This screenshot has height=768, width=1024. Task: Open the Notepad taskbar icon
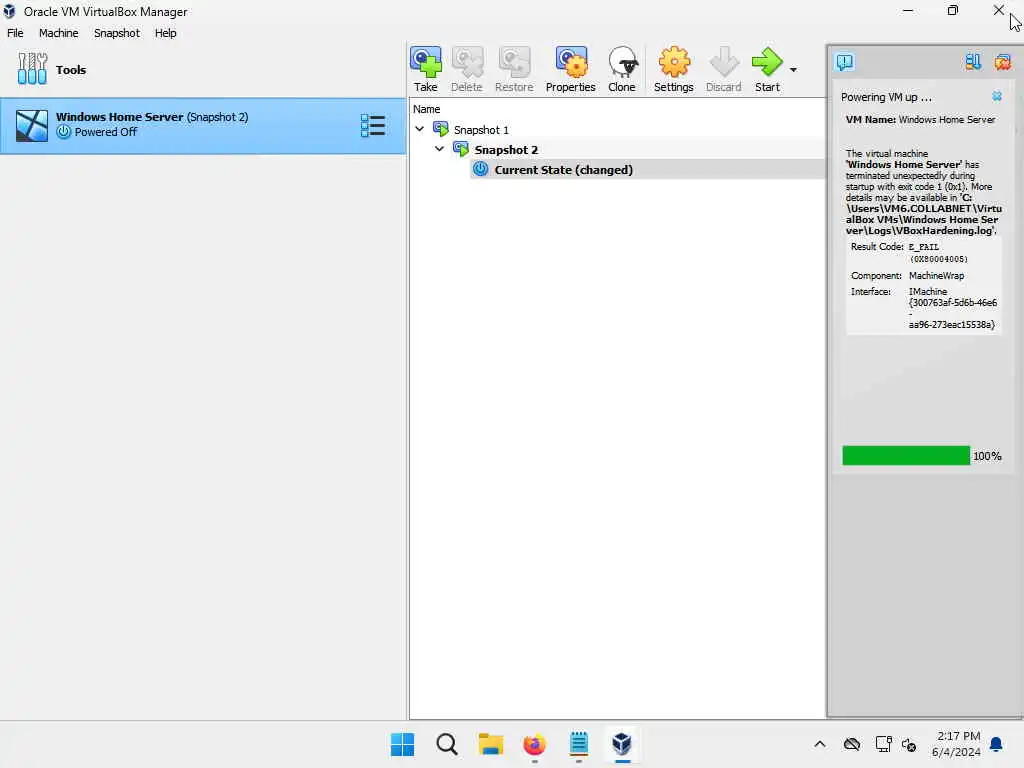point(579,744)
